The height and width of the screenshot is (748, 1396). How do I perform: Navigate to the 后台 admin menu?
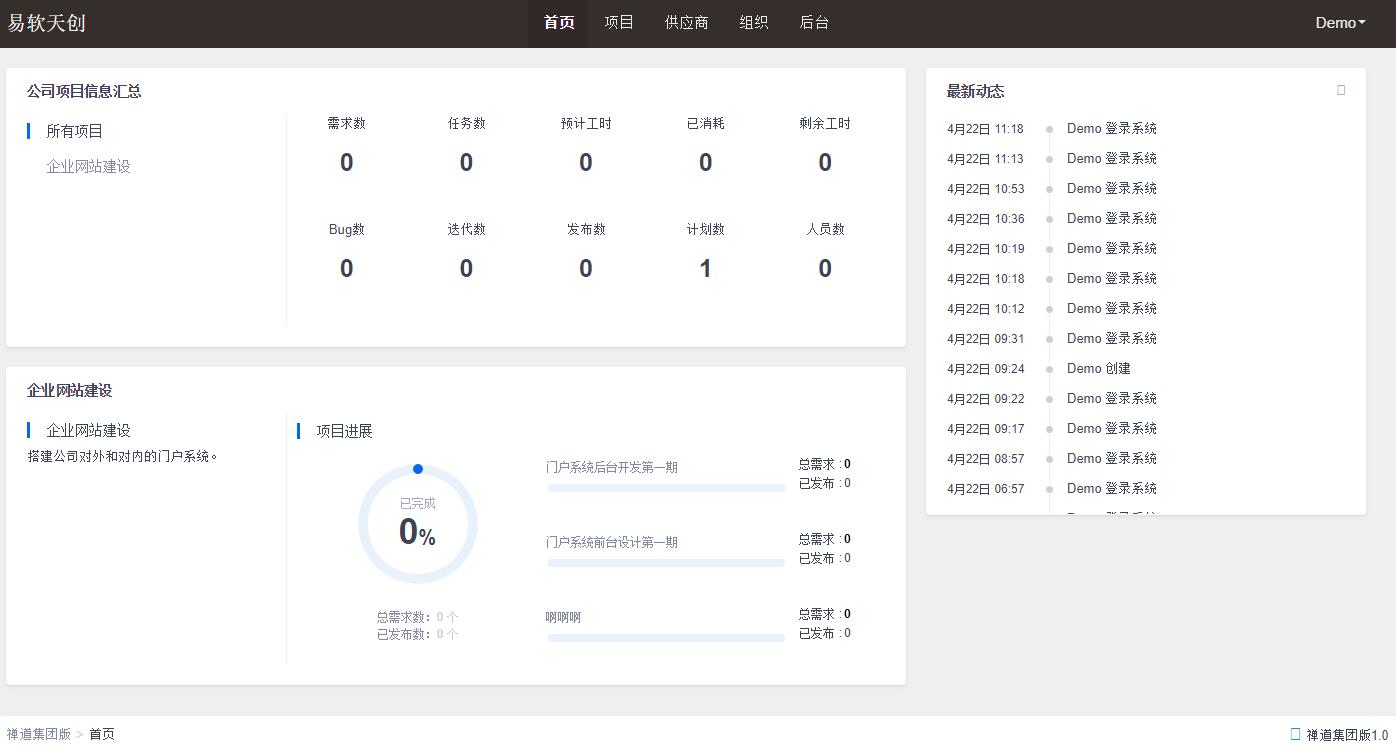point(814,23)
